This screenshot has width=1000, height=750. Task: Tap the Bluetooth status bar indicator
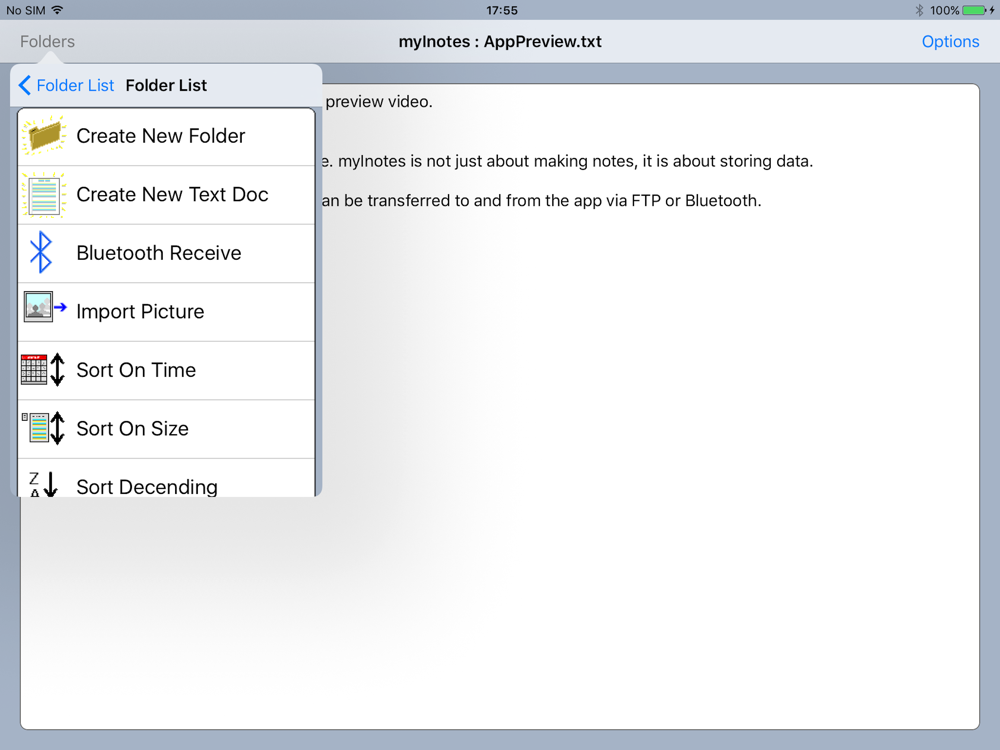click(919, 10)
